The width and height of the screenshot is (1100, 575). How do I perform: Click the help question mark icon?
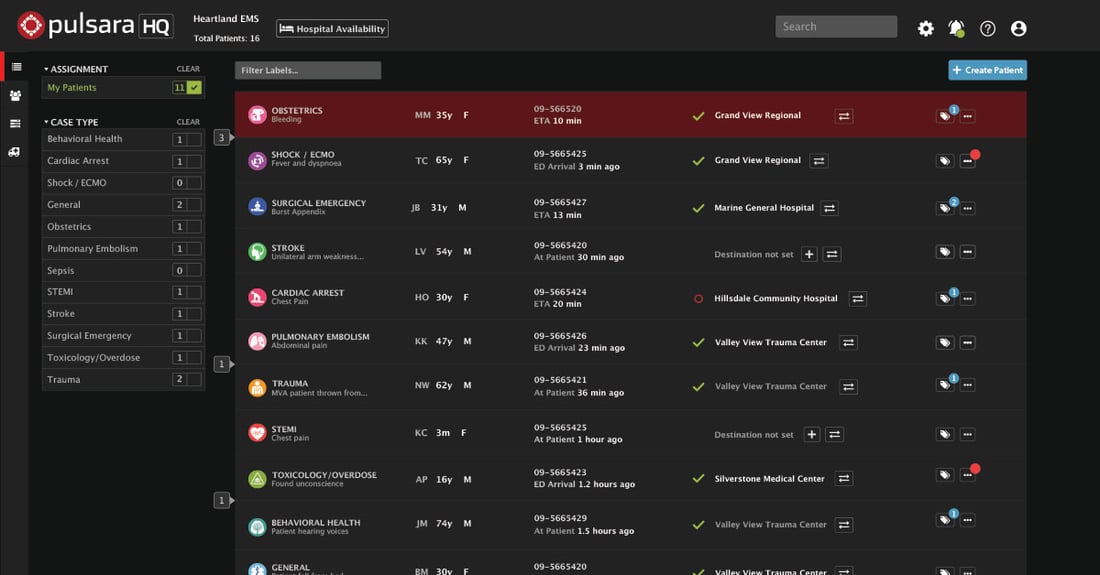coord(988,28)
